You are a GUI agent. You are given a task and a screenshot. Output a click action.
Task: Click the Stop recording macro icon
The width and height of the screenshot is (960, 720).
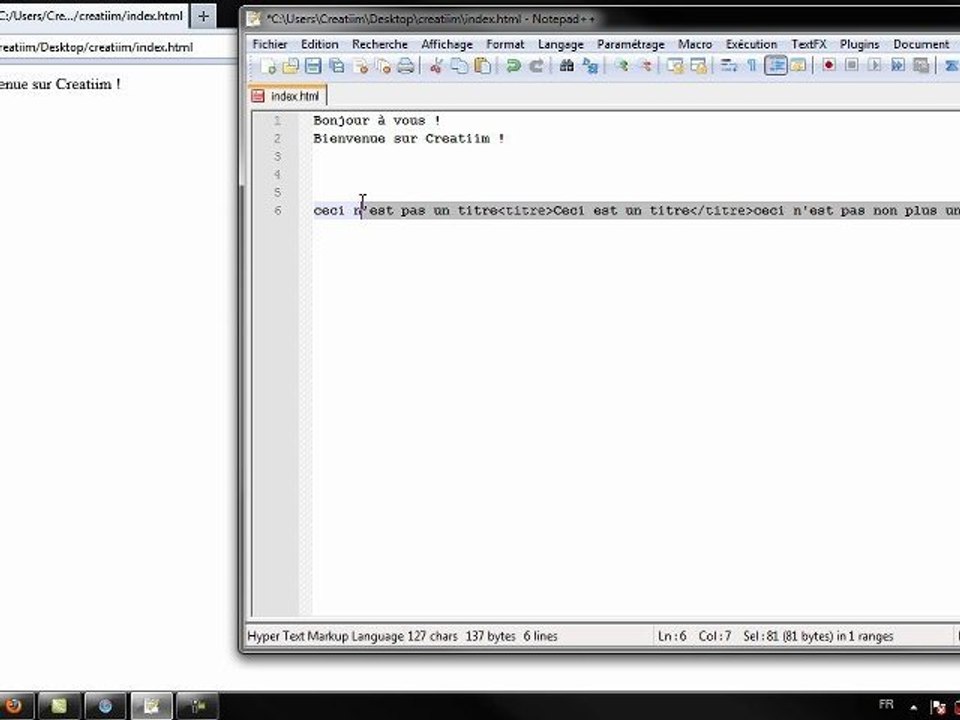(852, 65)
